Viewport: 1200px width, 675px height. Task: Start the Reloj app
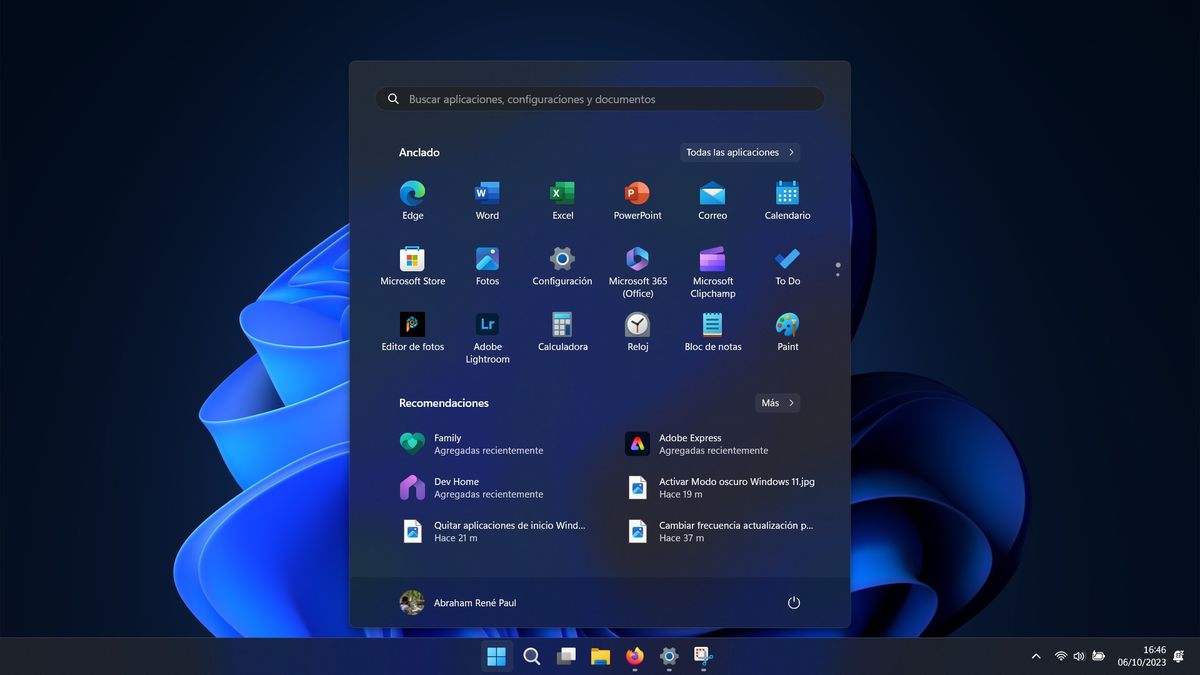(x=637, y=330)
